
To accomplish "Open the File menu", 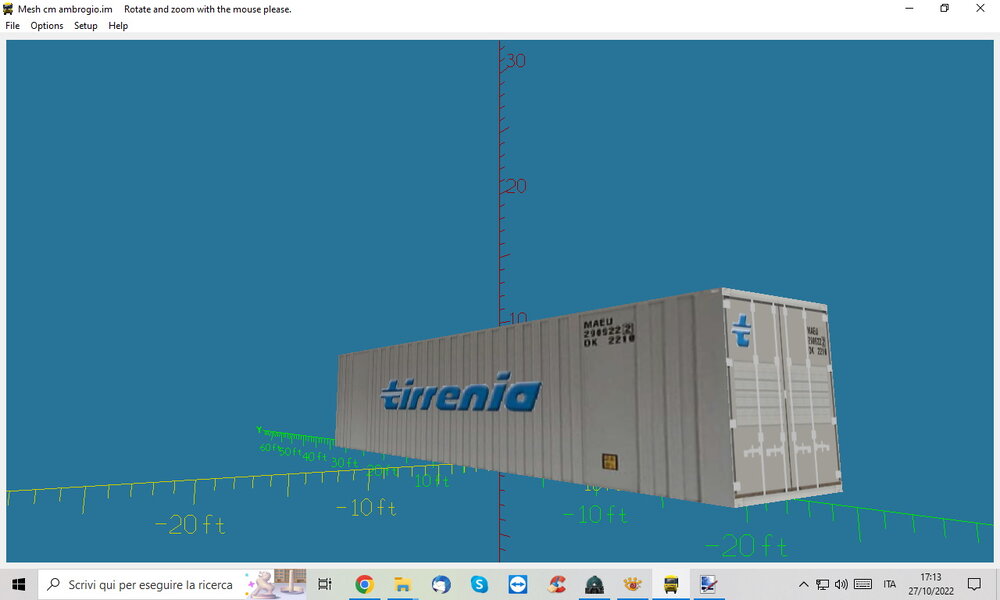I will 12,26.
